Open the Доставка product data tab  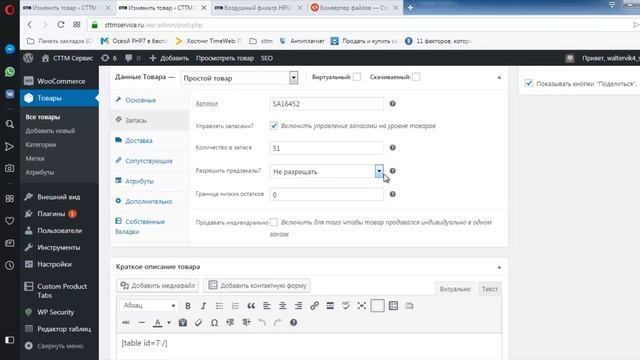139,140
